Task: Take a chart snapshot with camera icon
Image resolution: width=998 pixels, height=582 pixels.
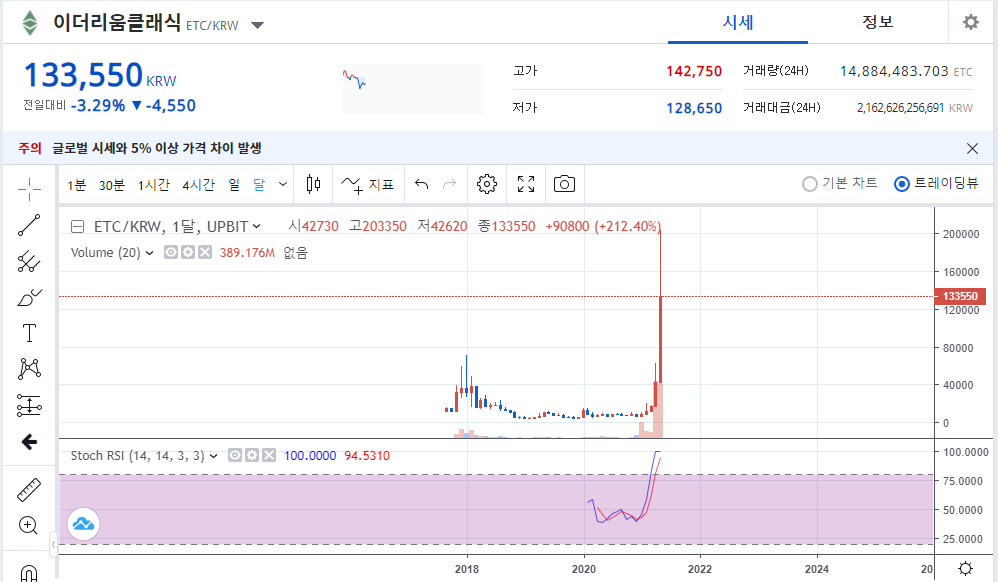Action: (565, 184)
